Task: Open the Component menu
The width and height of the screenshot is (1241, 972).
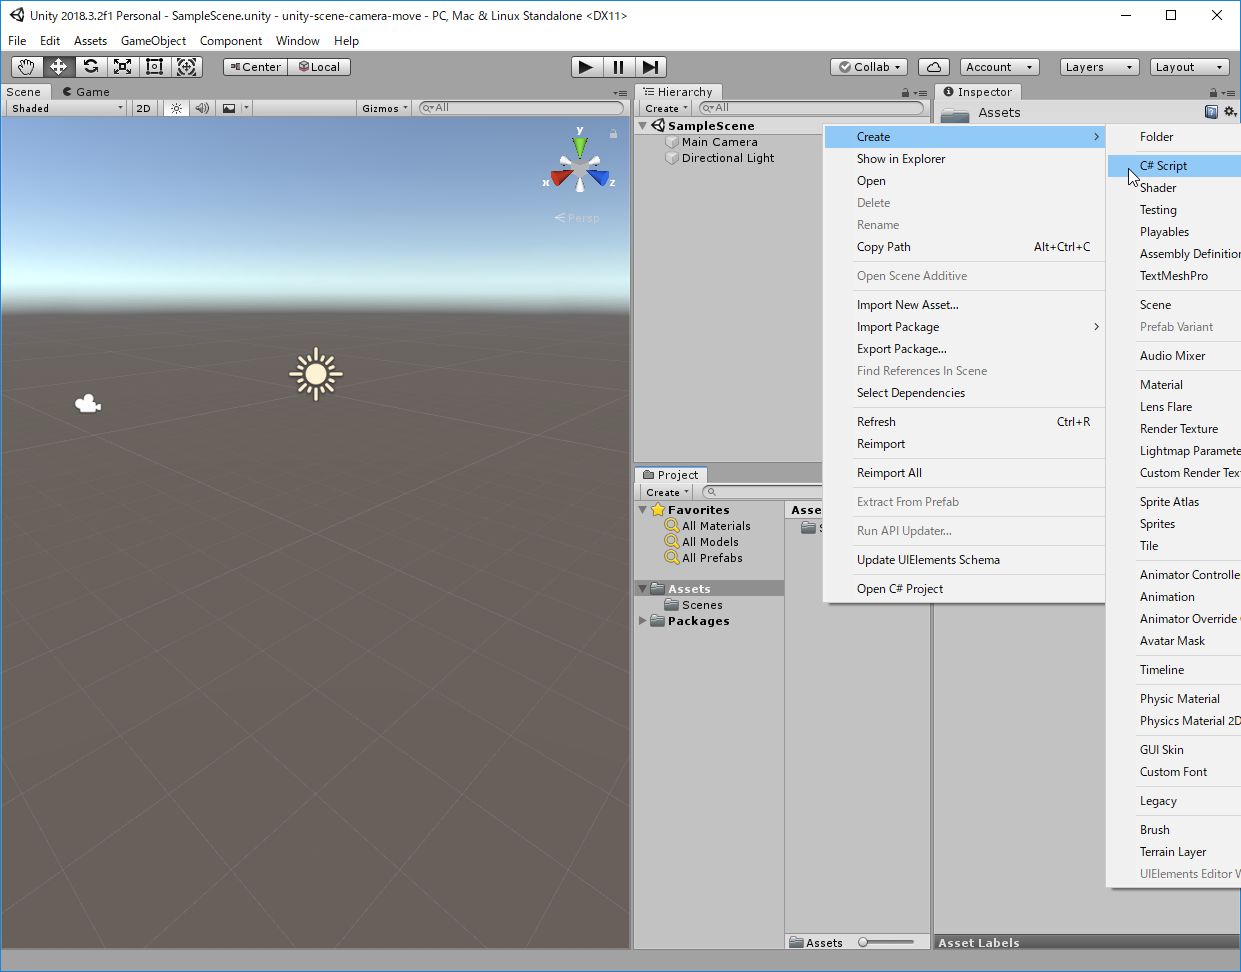Action: [231, 41]
